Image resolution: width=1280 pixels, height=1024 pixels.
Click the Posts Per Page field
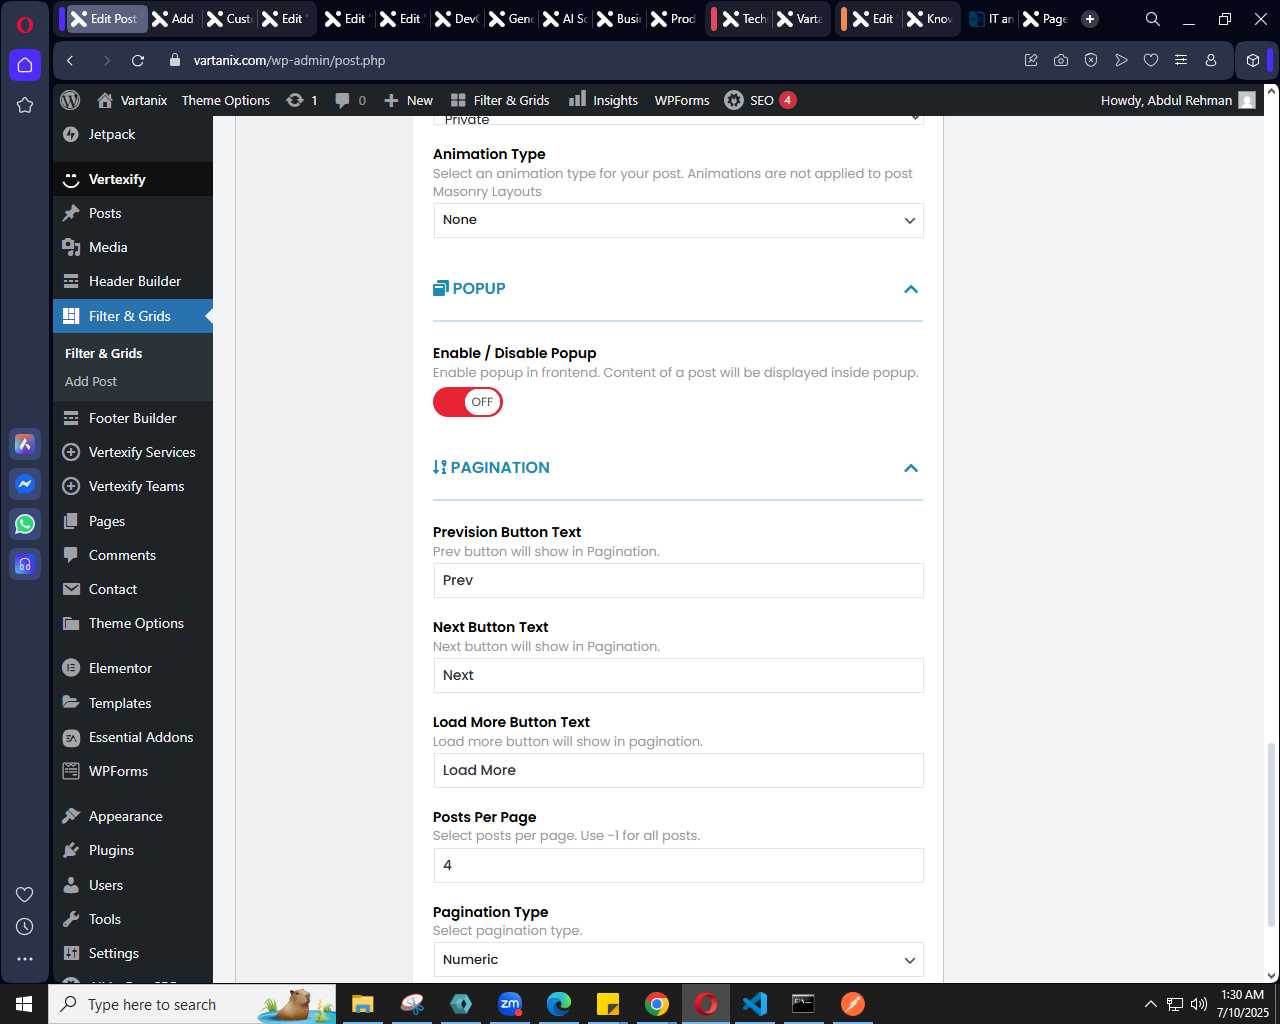(678, 866)
